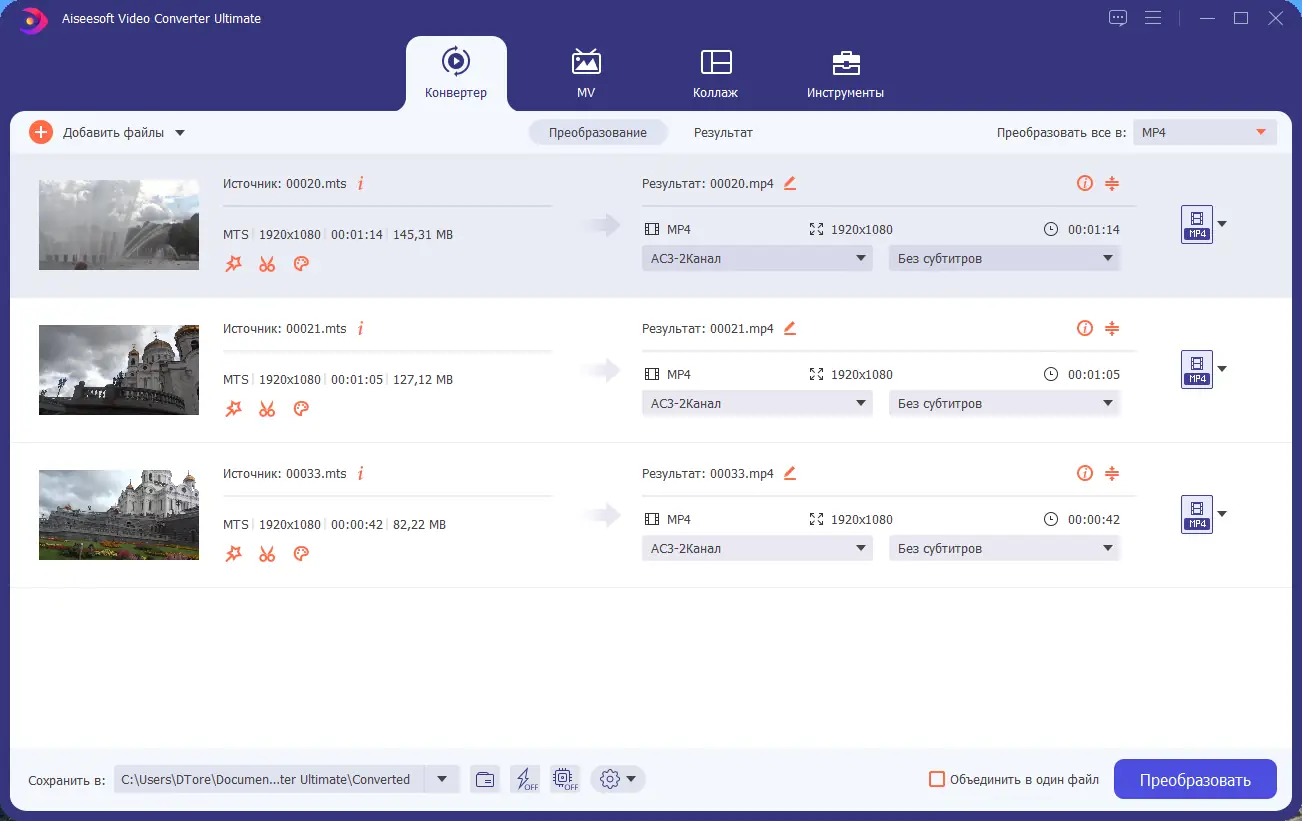The width and height of the screenshot is (1302, 821).
Task: Show source info for 00021.mts
Action: [x=360, y=328]
